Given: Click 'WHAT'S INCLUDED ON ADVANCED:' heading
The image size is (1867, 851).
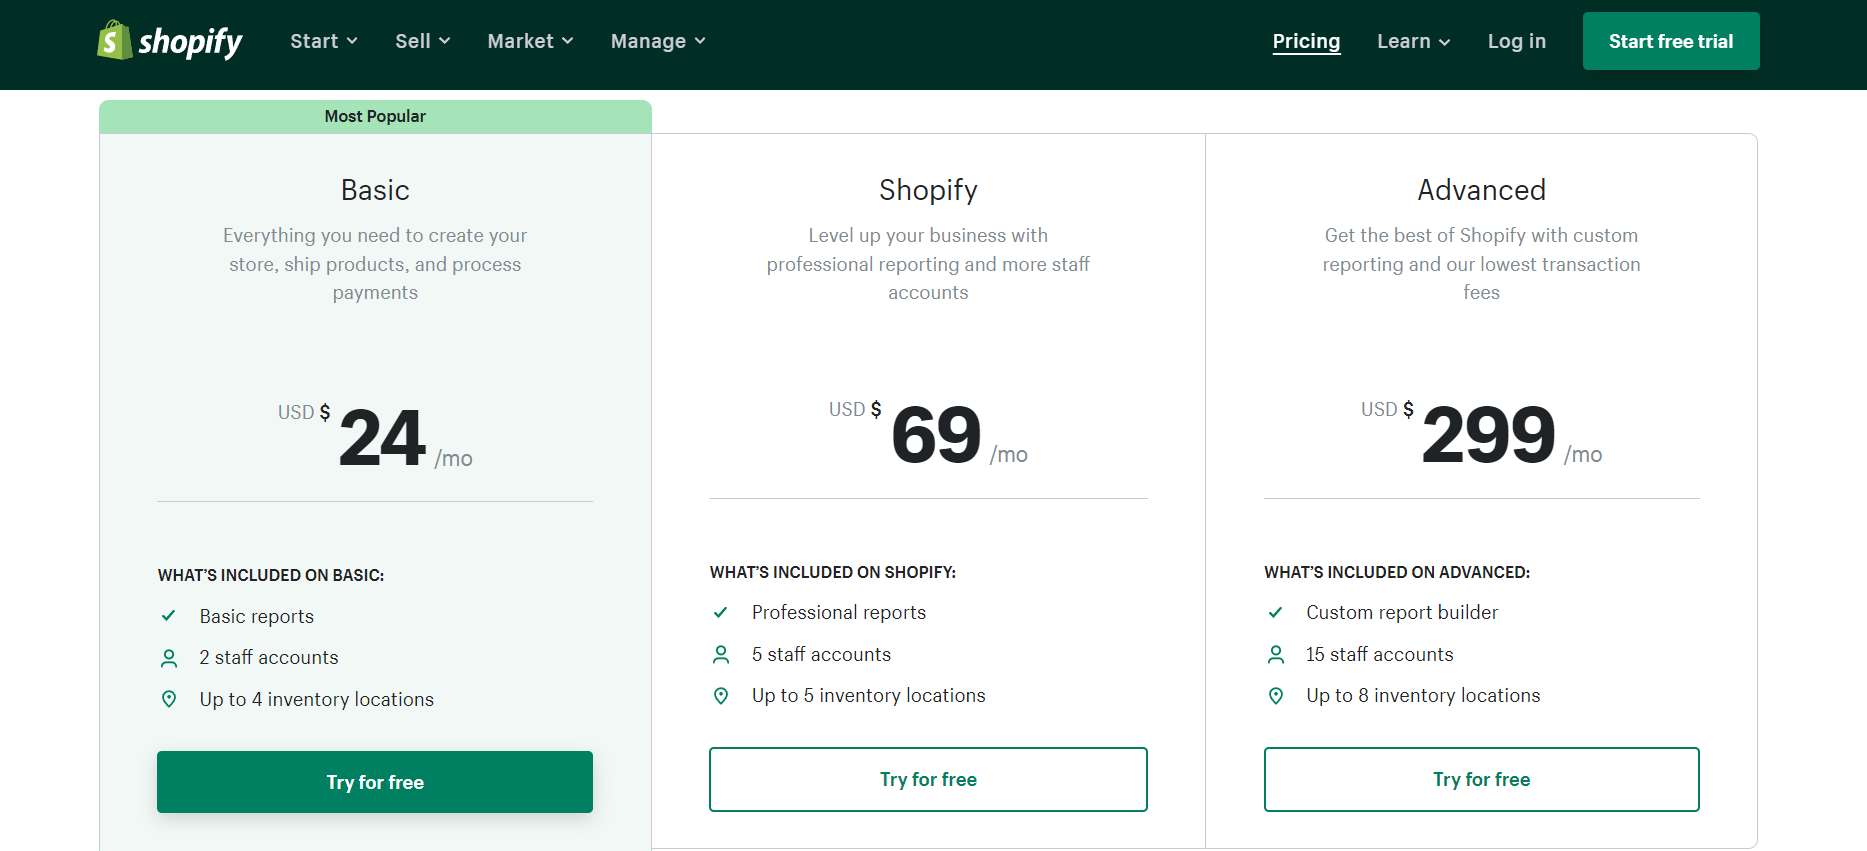Looking at the screenshot, I should tap(1397, 572).
